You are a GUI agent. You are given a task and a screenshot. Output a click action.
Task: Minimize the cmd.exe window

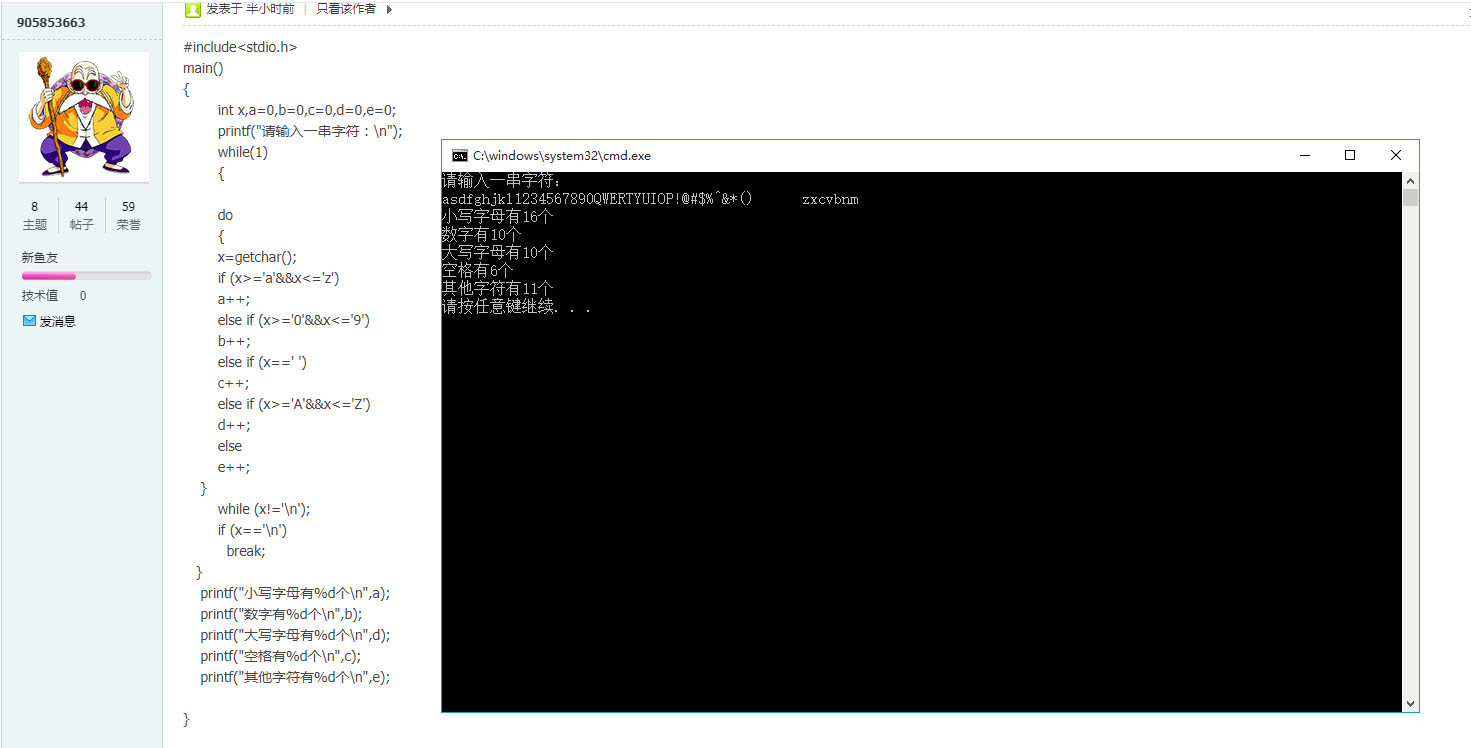tap(1304, 155)
